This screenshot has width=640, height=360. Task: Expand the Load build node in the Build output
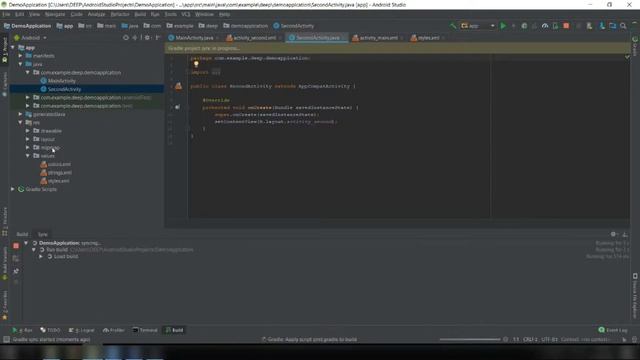click(41, 256)
